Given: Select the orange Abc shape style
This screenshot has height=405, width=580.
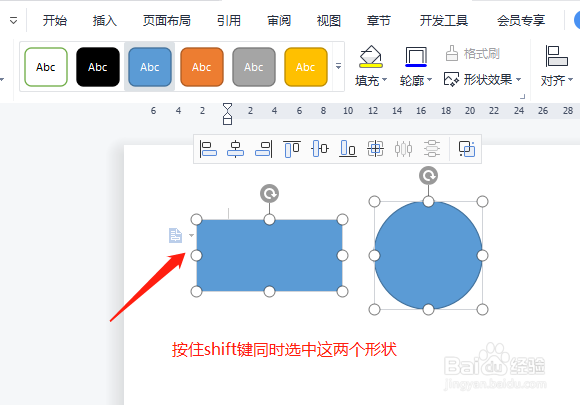Looking at the screenshot, I should (202, 67).
